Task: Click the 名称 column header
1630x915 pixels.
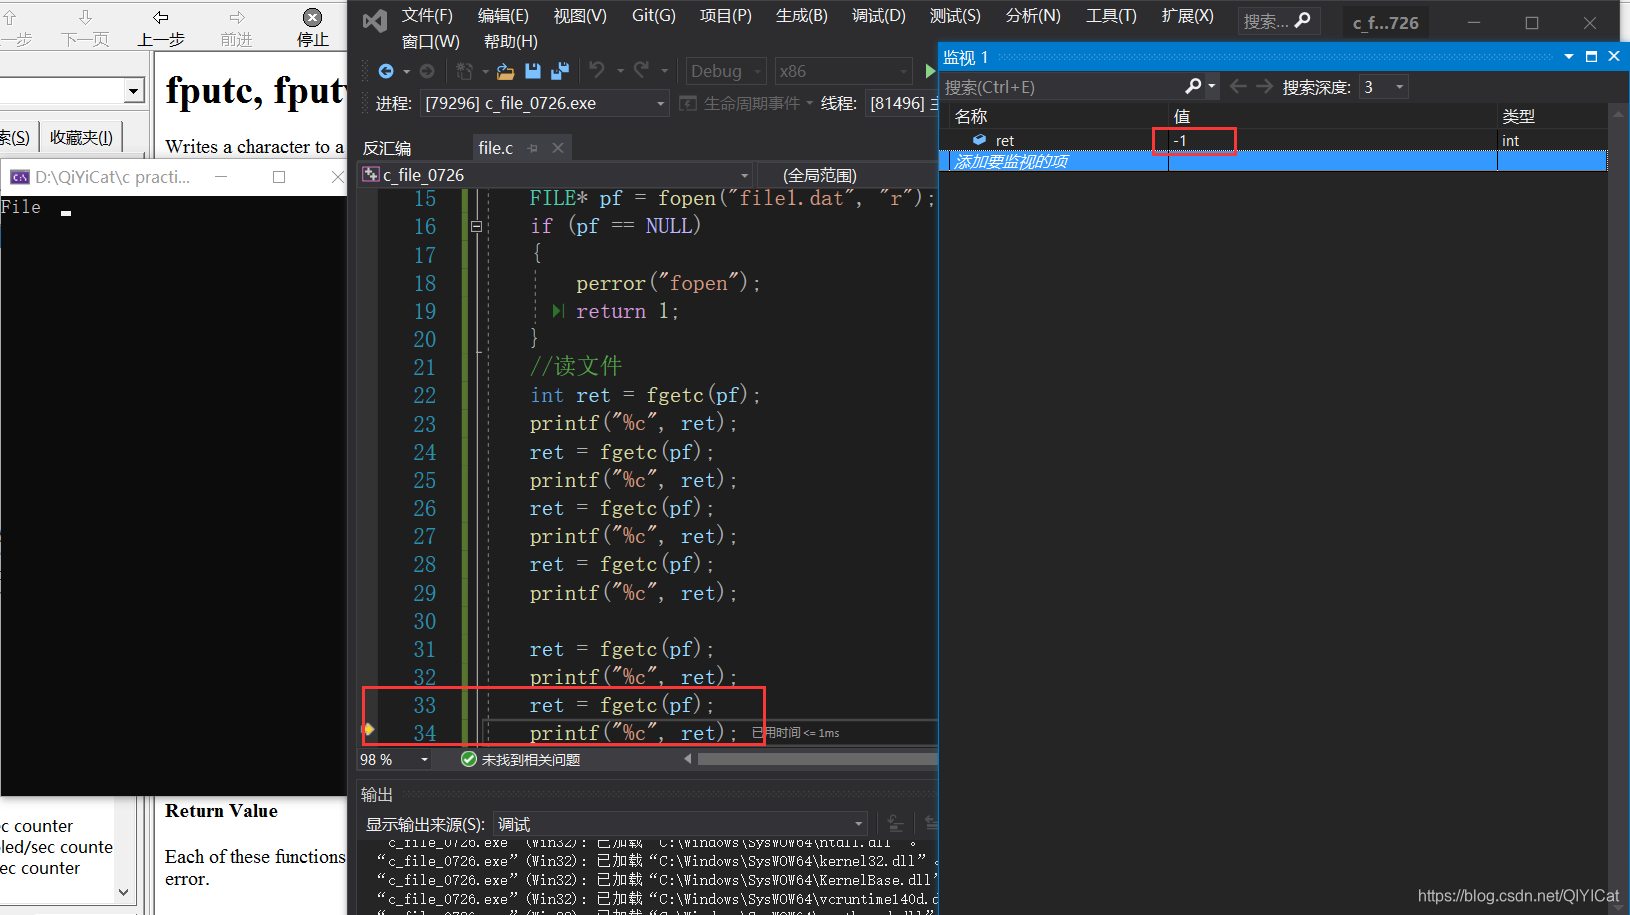Action: point(971,116)
